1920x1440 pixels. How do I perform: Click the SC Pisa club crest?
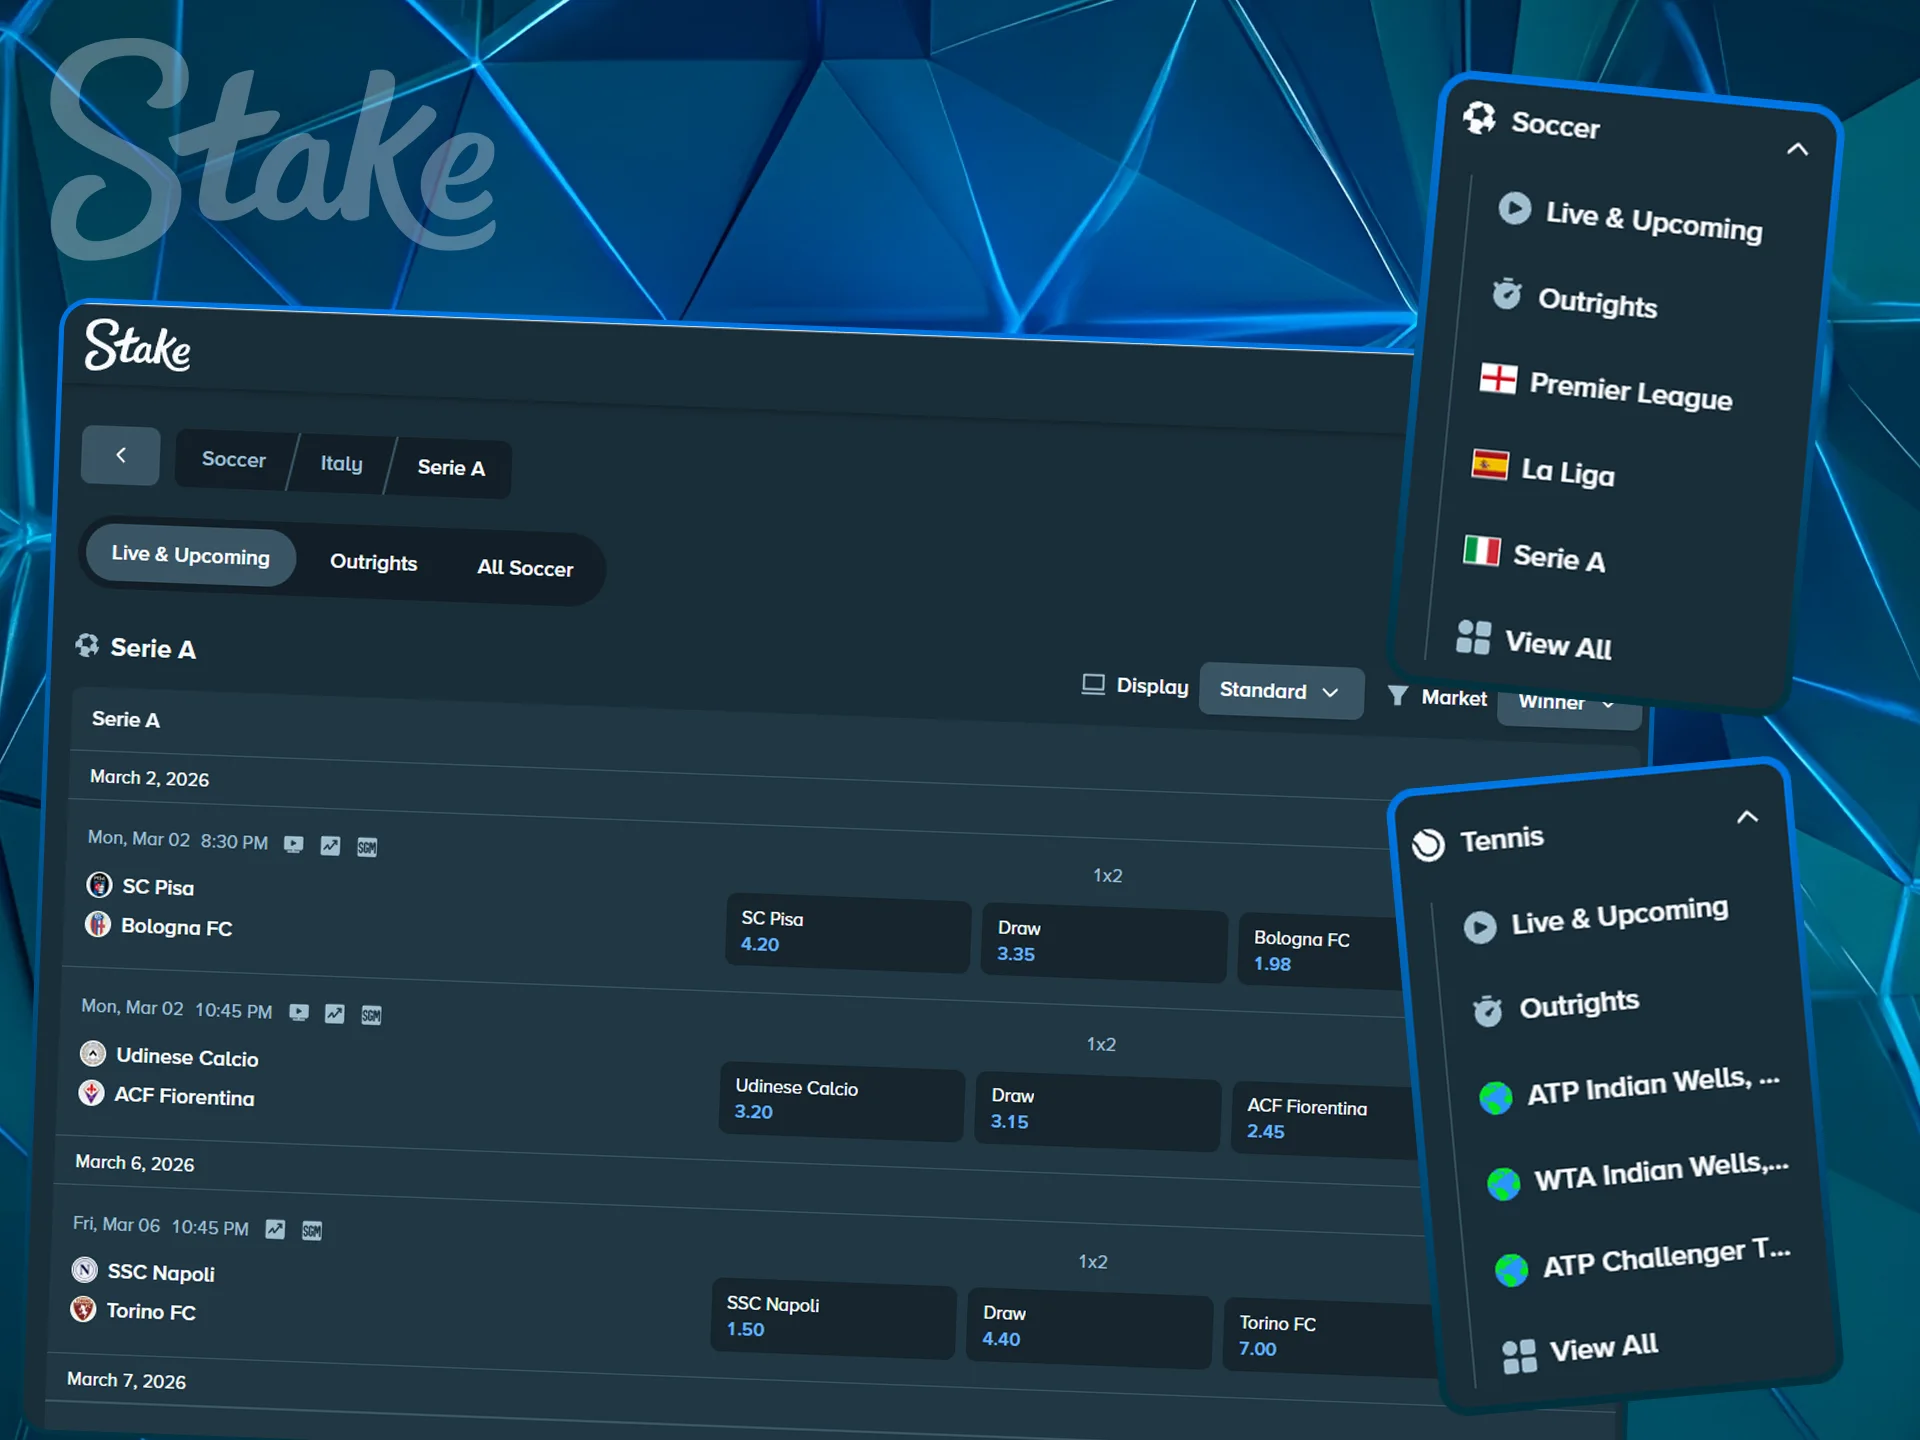coord(99,884)
